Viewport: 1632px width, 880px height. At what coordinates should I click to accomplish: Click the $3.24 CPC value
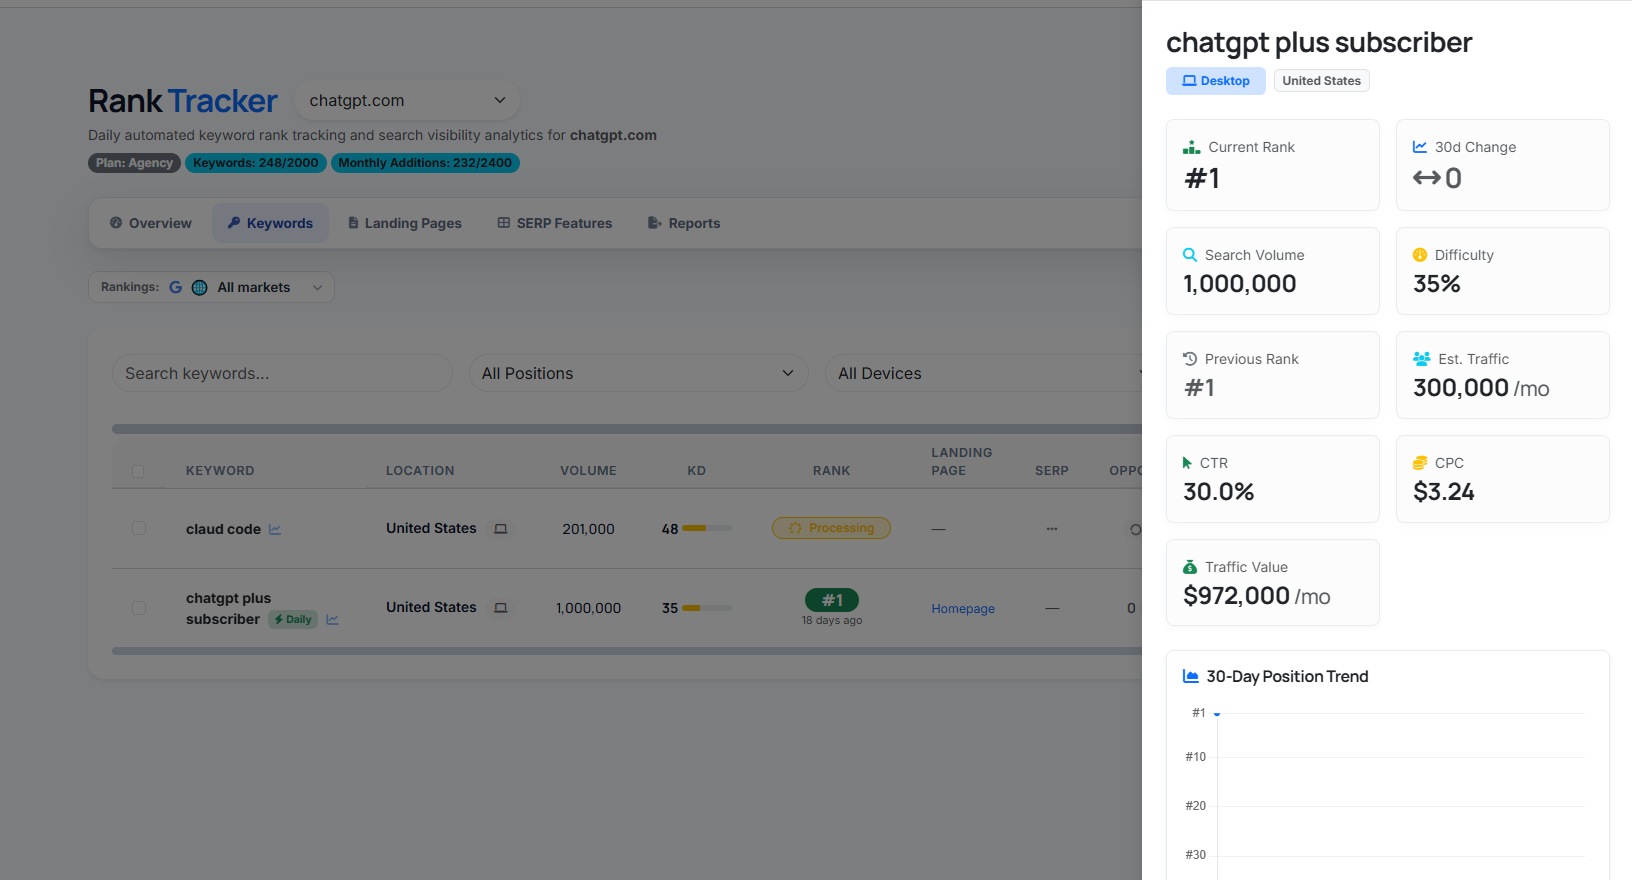1444,492
